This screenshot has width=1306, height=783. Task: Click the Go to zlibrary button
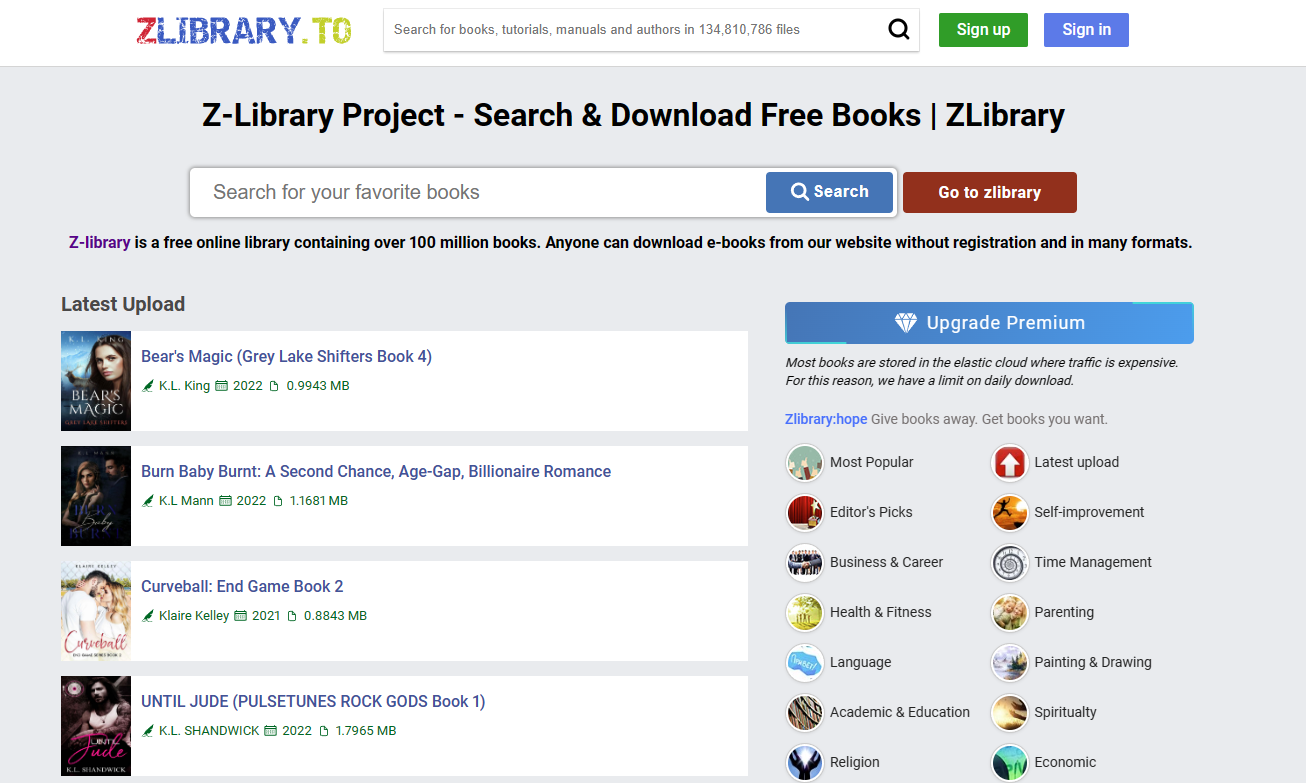point(990,192)
